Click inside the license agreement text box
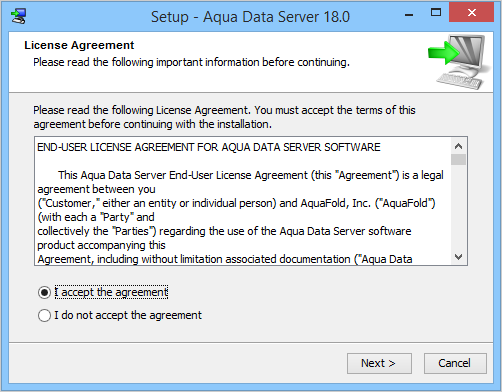Viewport: 502px width, 392px height. (243, 201)
